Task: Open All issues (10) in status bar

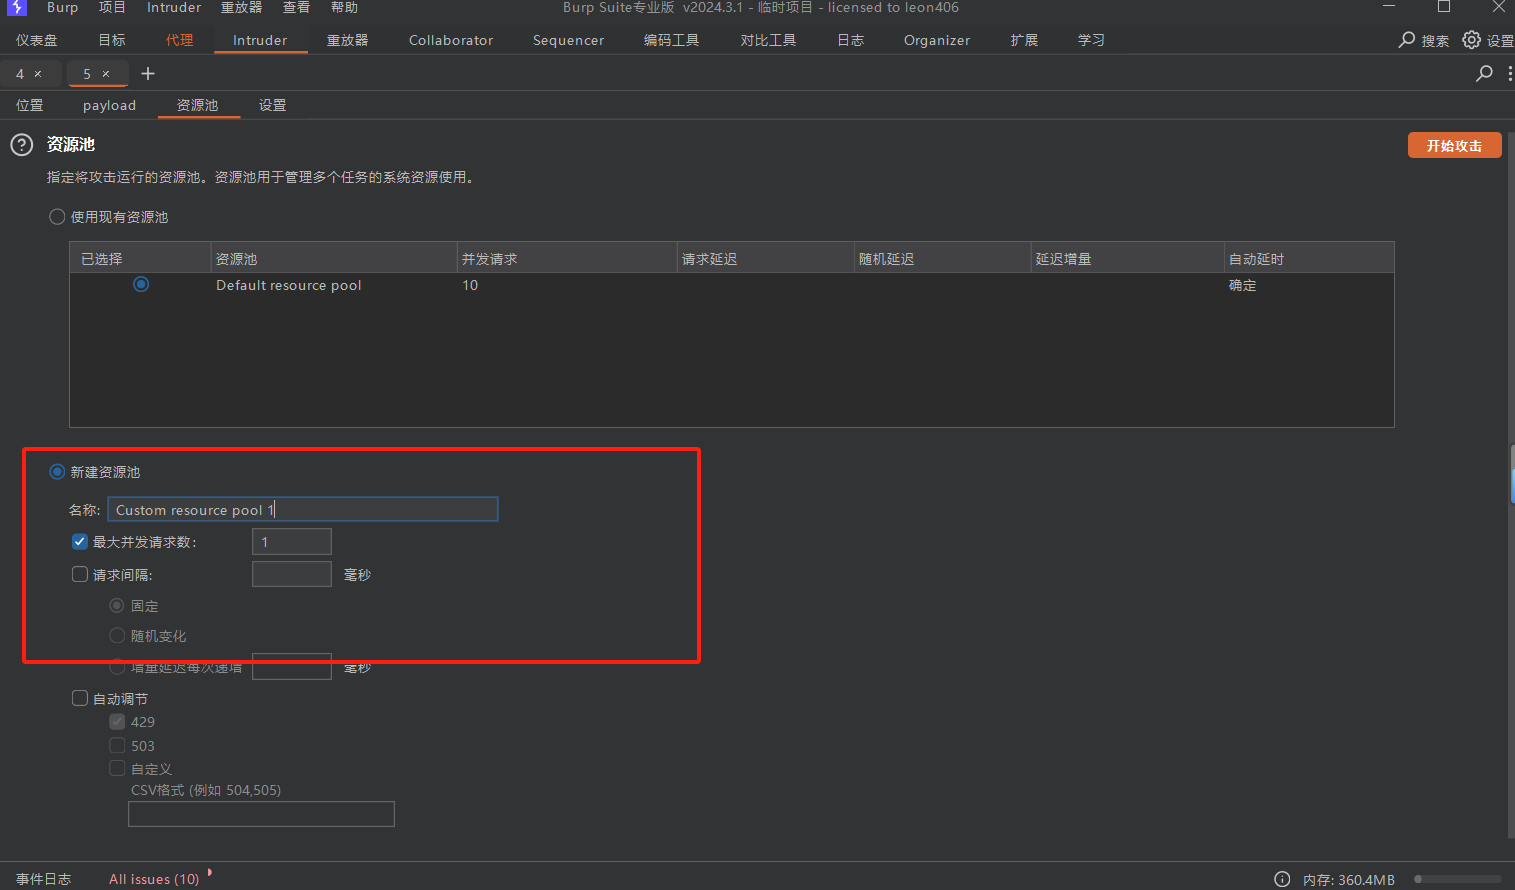Action: (154, 879)
